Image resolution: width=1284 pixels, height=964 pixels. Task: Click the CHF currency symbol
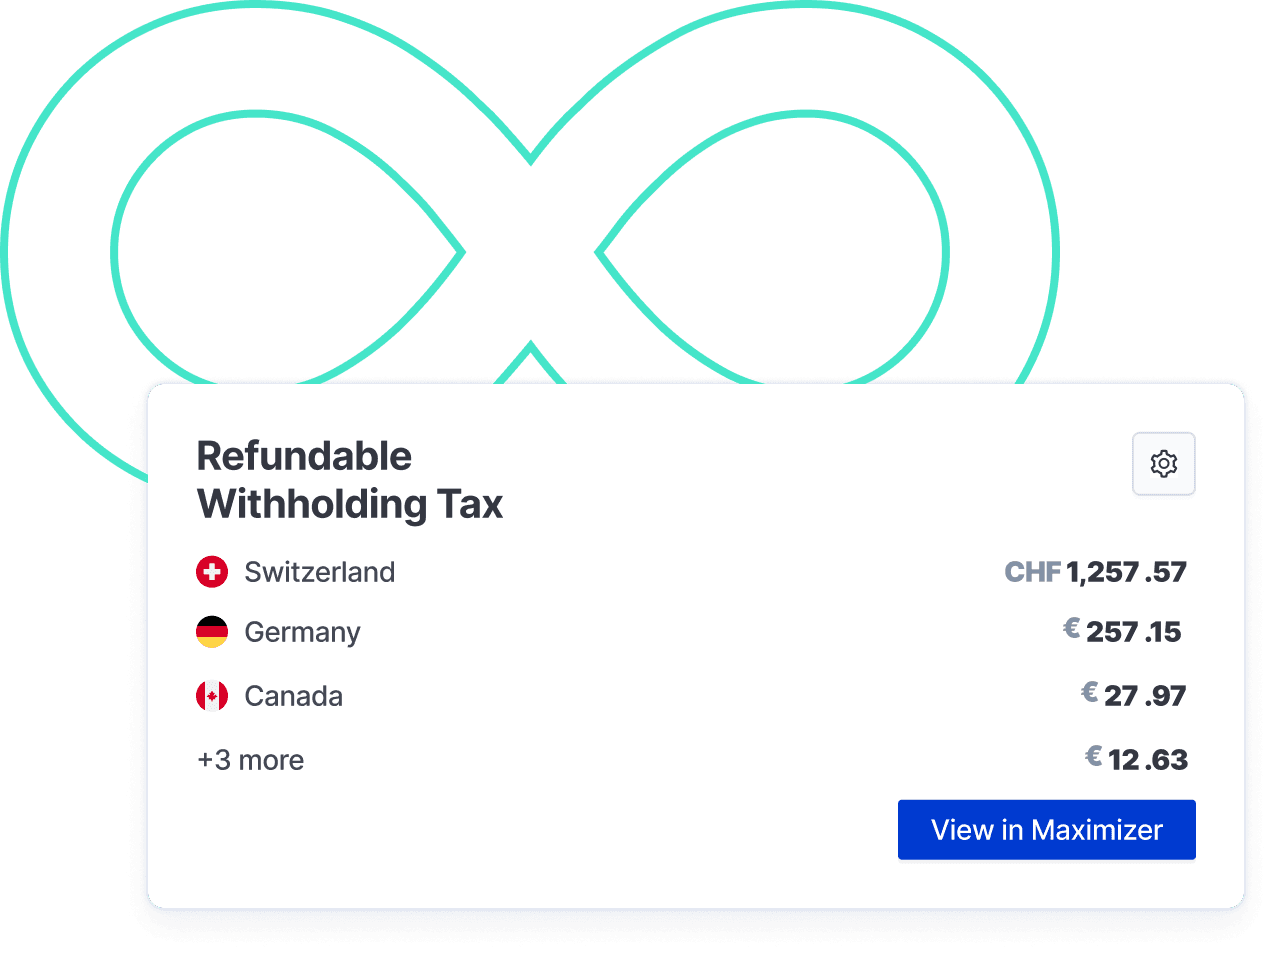click(x=1032, y=572)
